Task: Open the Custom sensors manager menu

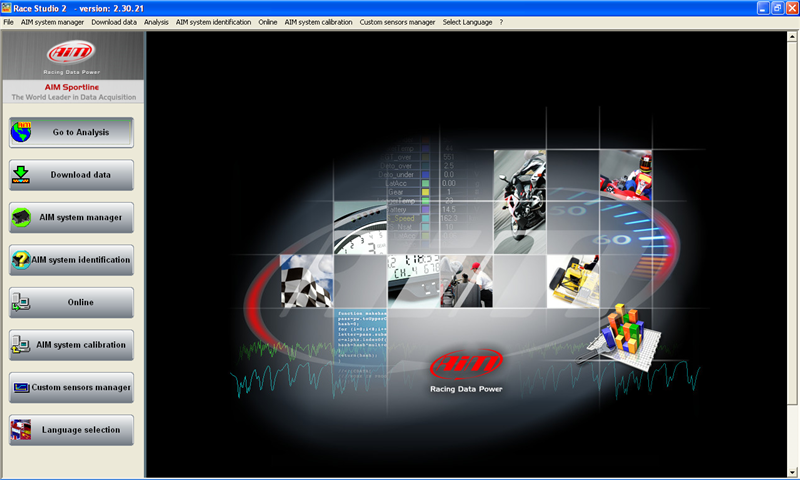Action: click(x=397, y=22)
